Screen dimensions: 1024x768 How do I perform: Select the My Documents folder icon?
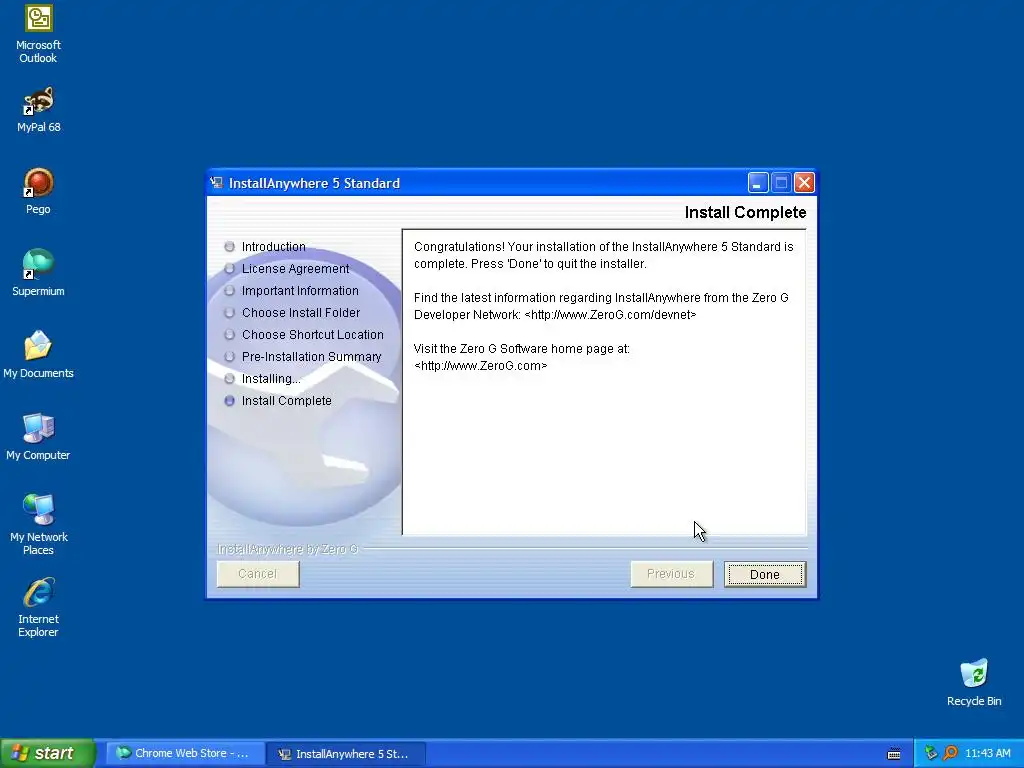click(39, 355)
